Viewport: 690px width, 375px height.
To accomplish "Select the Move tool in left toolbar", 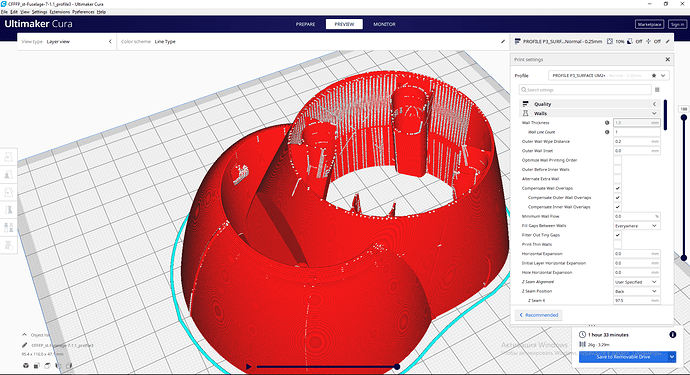I will (8, 157).
